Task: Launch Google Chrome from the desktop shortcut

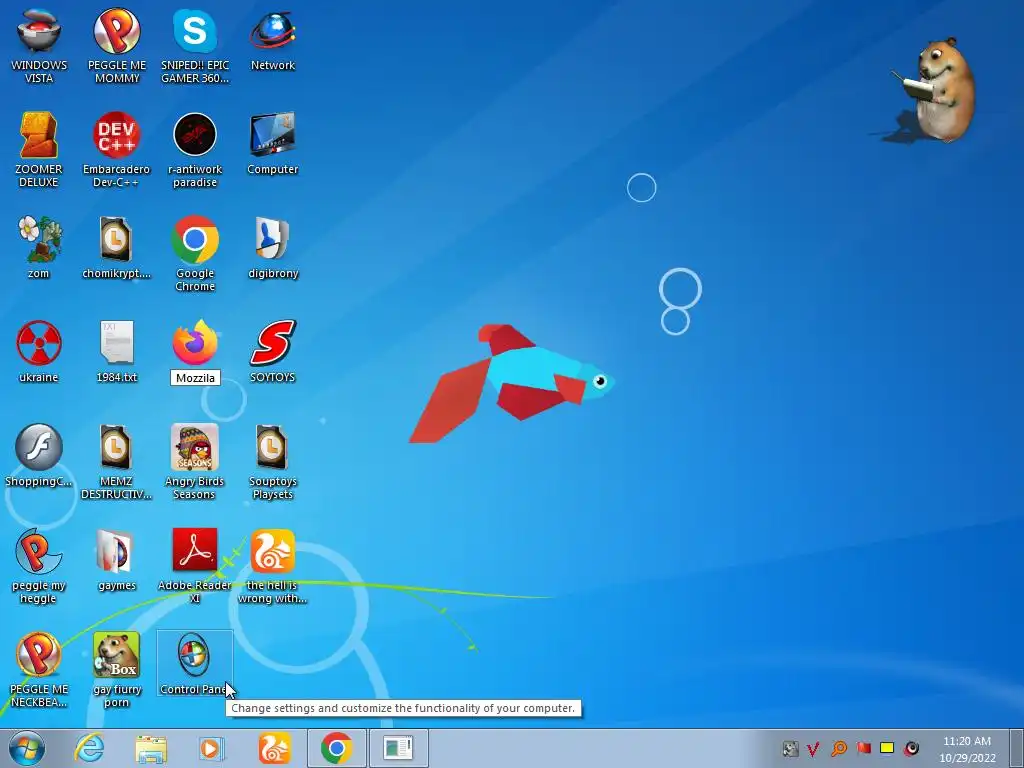Action: pos(195,253)
